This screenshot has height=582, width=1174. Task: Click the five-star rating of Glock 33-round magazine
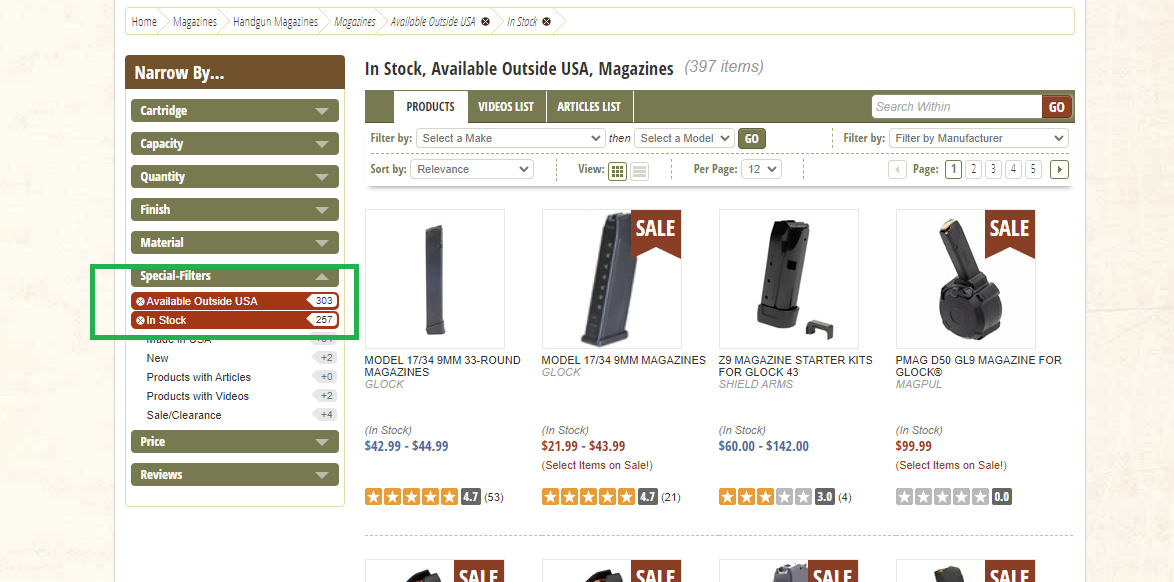click(411, 497)
